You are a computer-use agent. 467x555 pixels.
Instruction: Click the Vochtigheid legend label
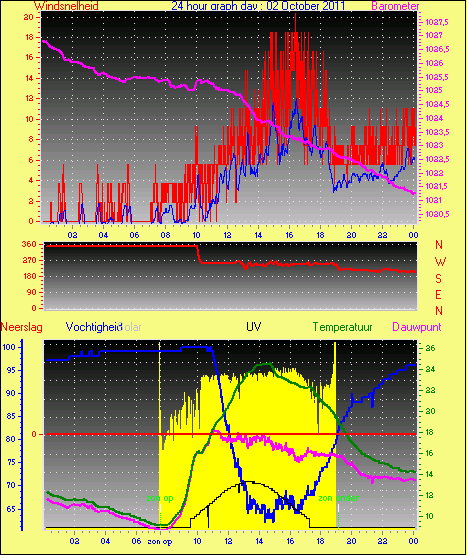point(94,327)
